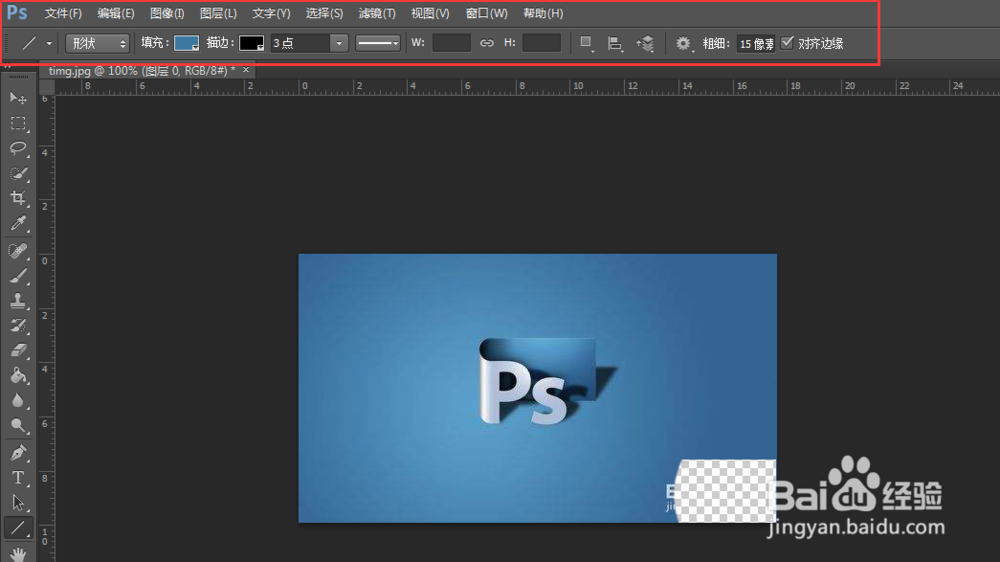Open the 滤镜(T) menu

coord(377,13)
